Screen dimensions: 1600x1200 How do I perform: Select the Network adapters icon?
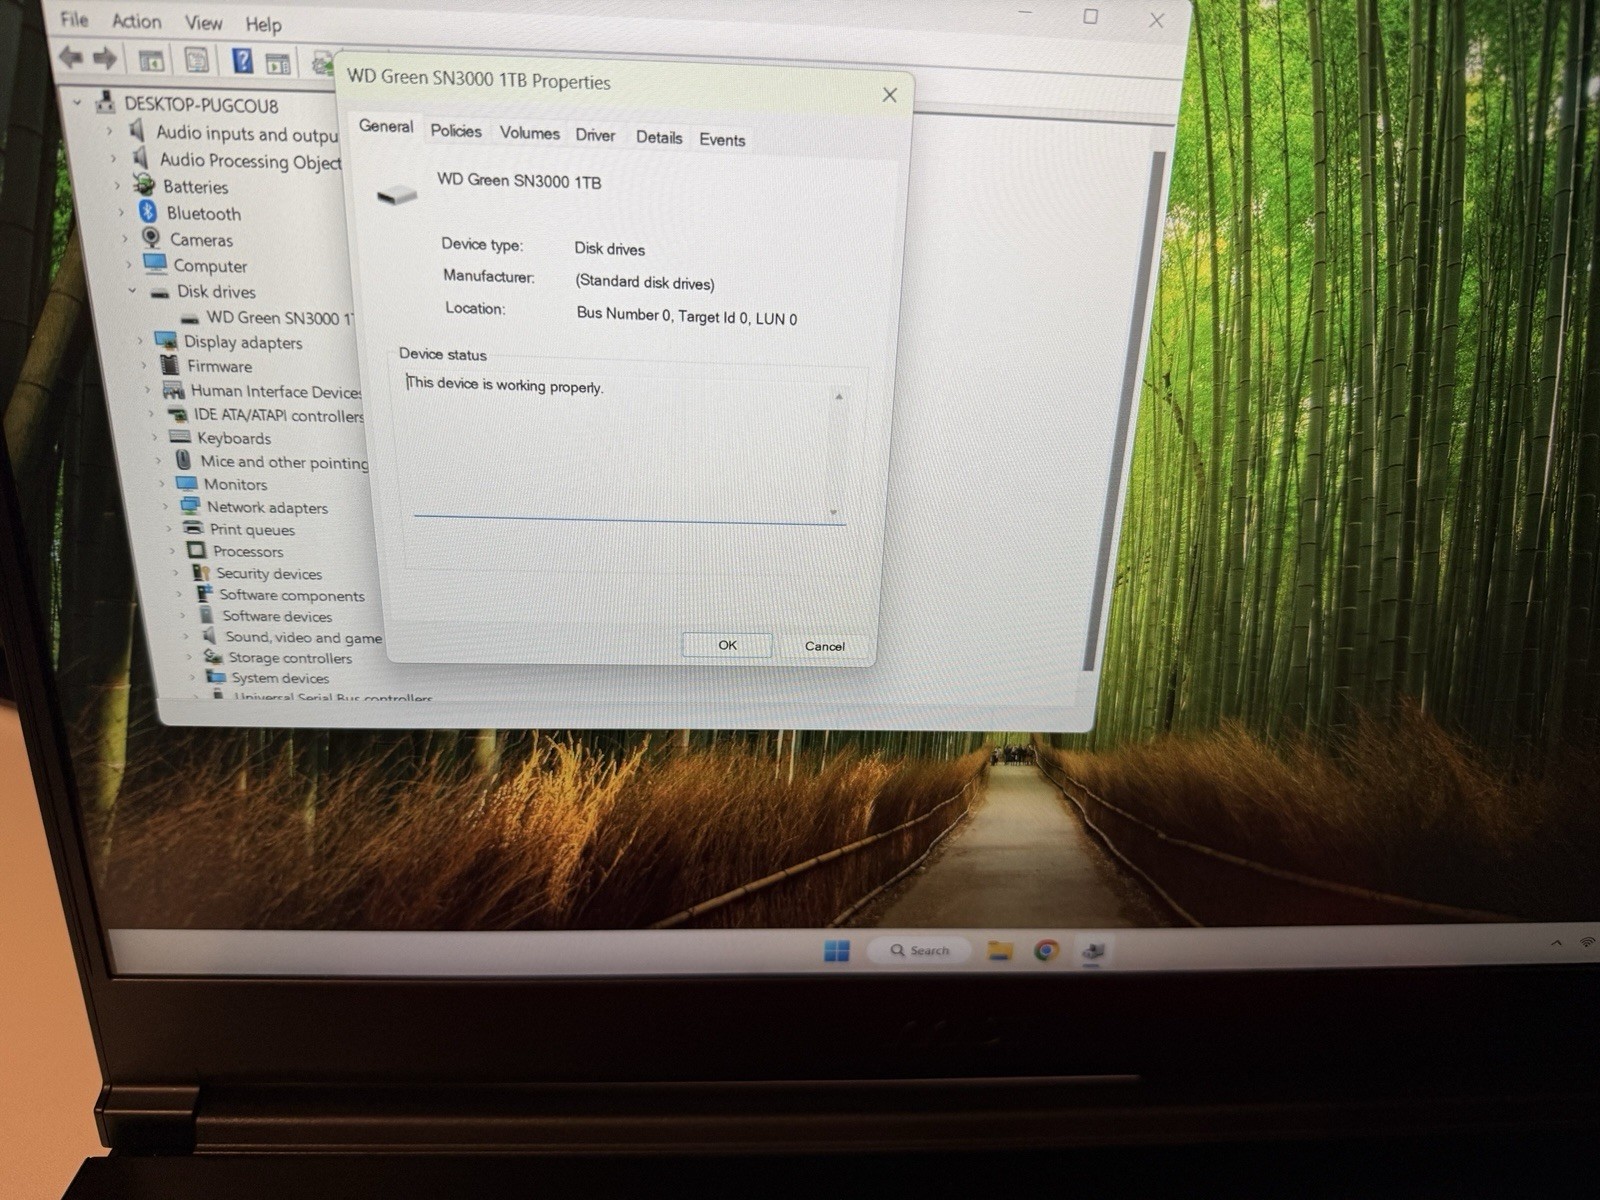190,506
